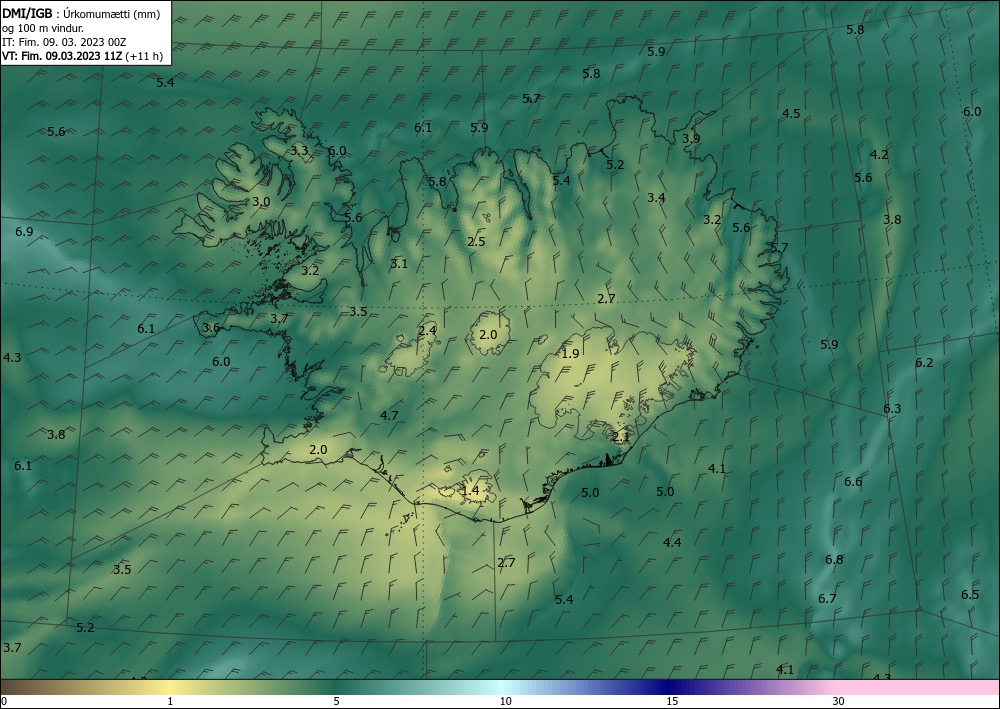The image size is (1000, 709).
Task: Click the map value "4.4"
Action: 672,543
